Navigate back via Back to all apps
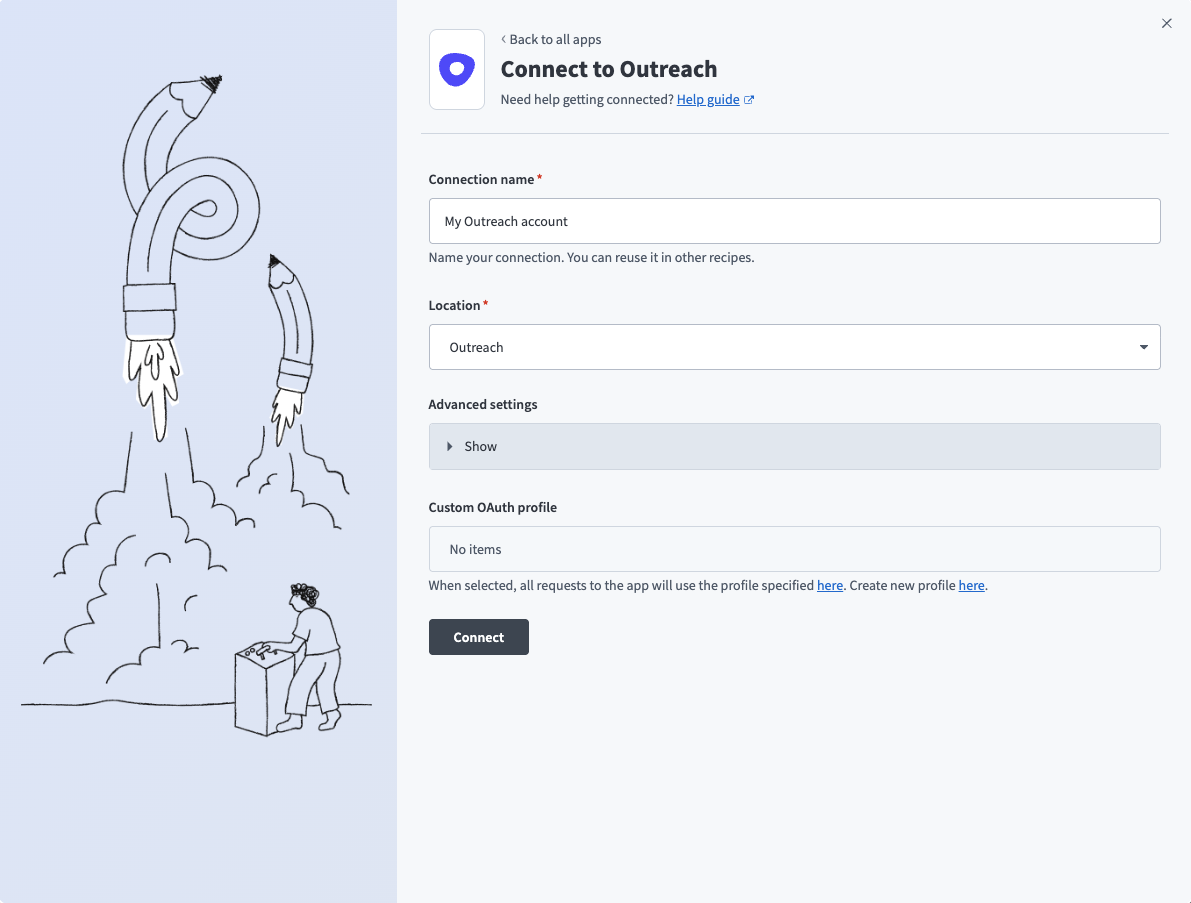 (554, 39)
